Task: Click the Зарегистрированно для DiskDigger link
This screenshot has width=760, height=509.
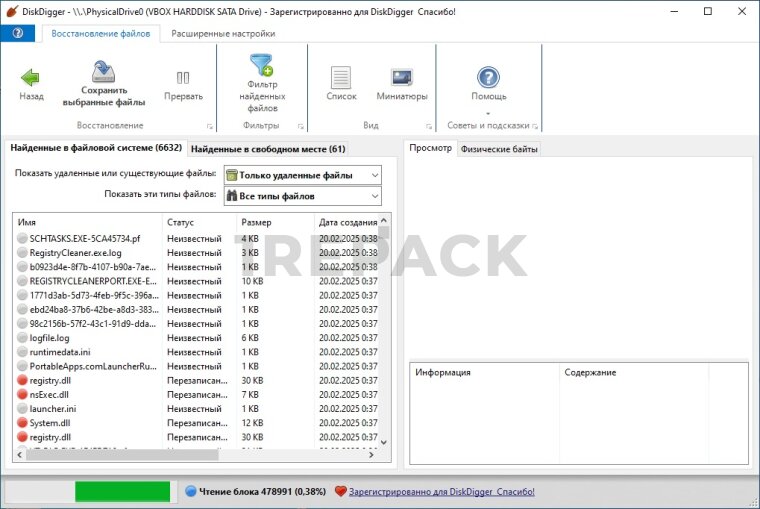Action: [441, 492]
